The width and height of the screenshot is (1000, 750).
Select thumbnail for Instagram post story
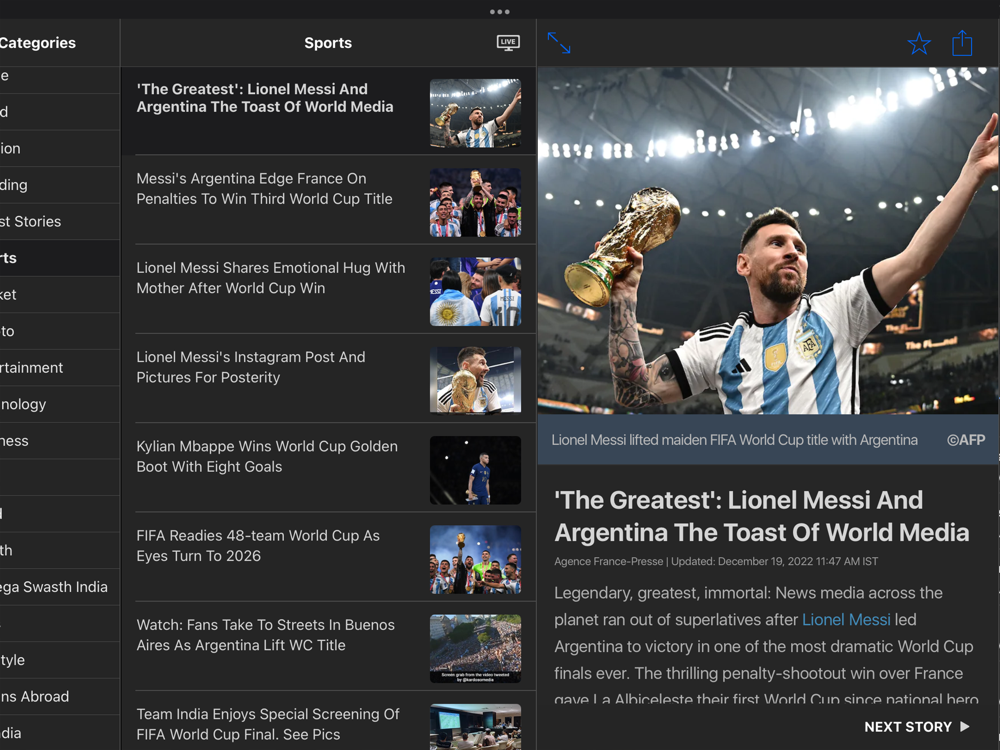(475, 381)
